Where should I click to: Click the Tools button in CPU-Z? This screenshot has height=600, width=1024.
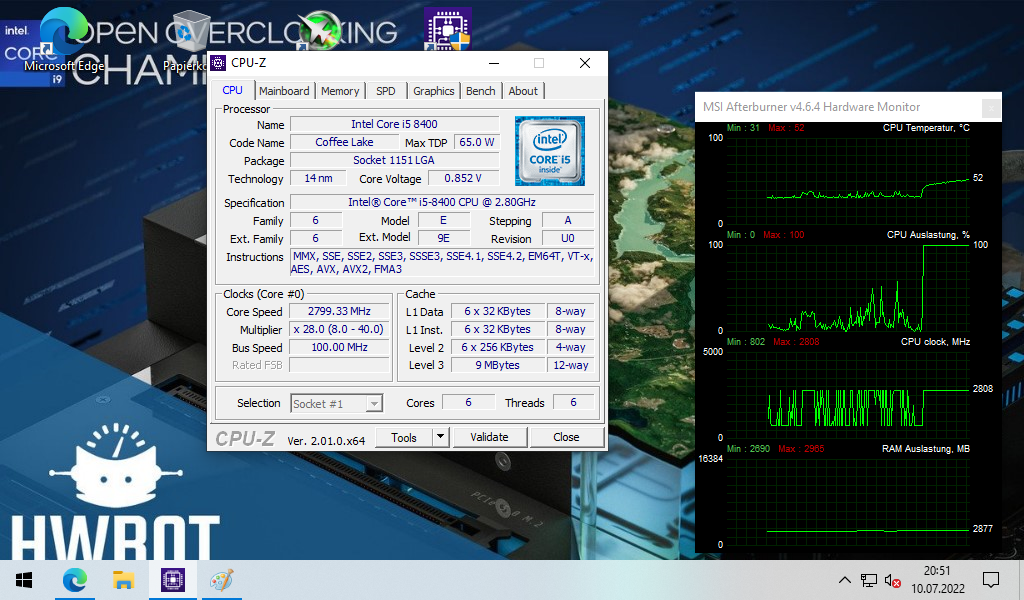click(x=404, y=437)
